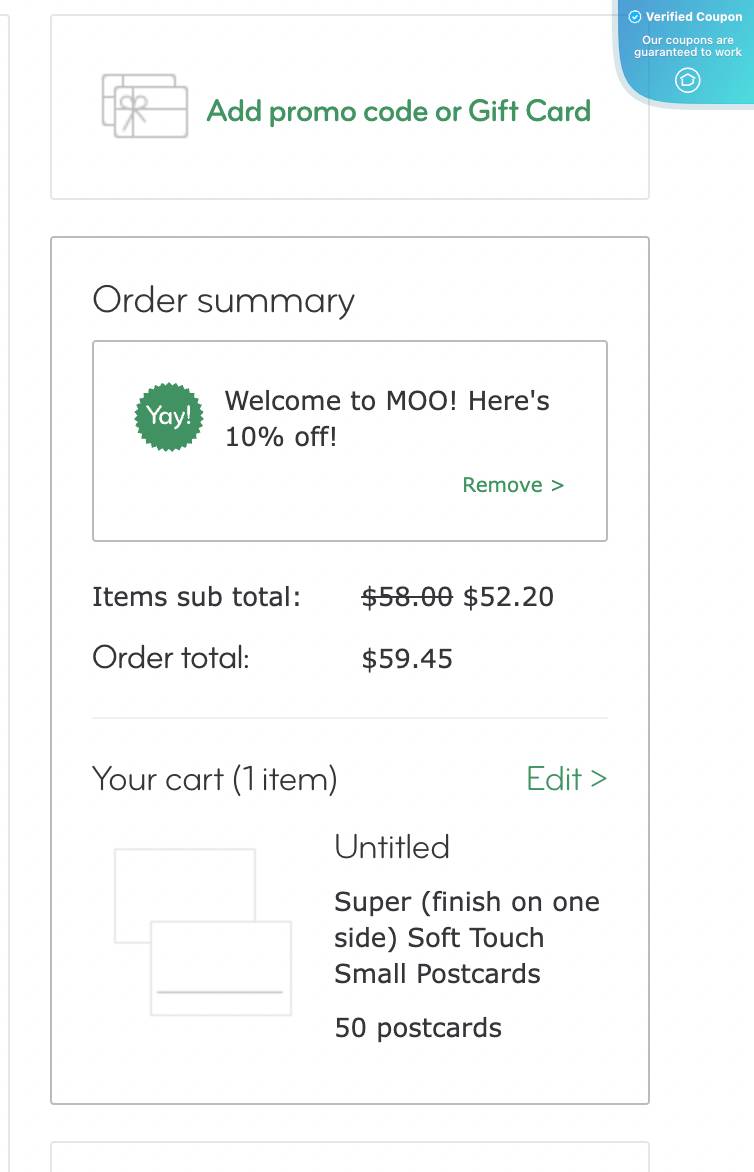Remove the 10% off welcome discount

coord(513,485)
